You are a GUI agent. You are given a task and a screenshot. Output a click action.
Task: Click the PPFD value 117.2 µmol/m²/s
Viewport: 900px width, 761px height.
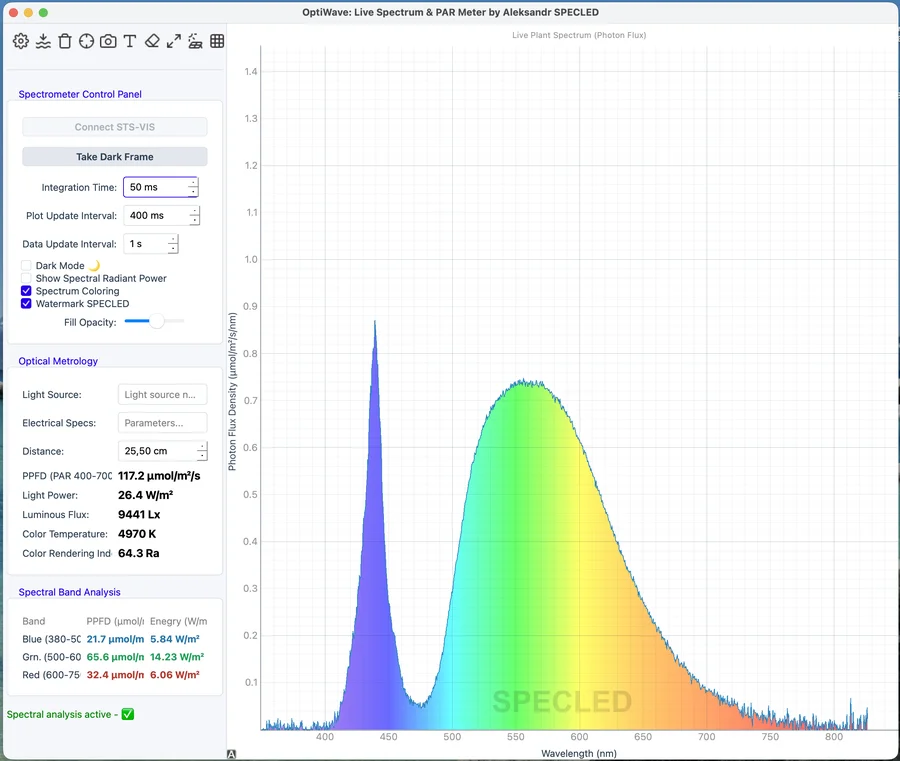click(x=159, y=476)
